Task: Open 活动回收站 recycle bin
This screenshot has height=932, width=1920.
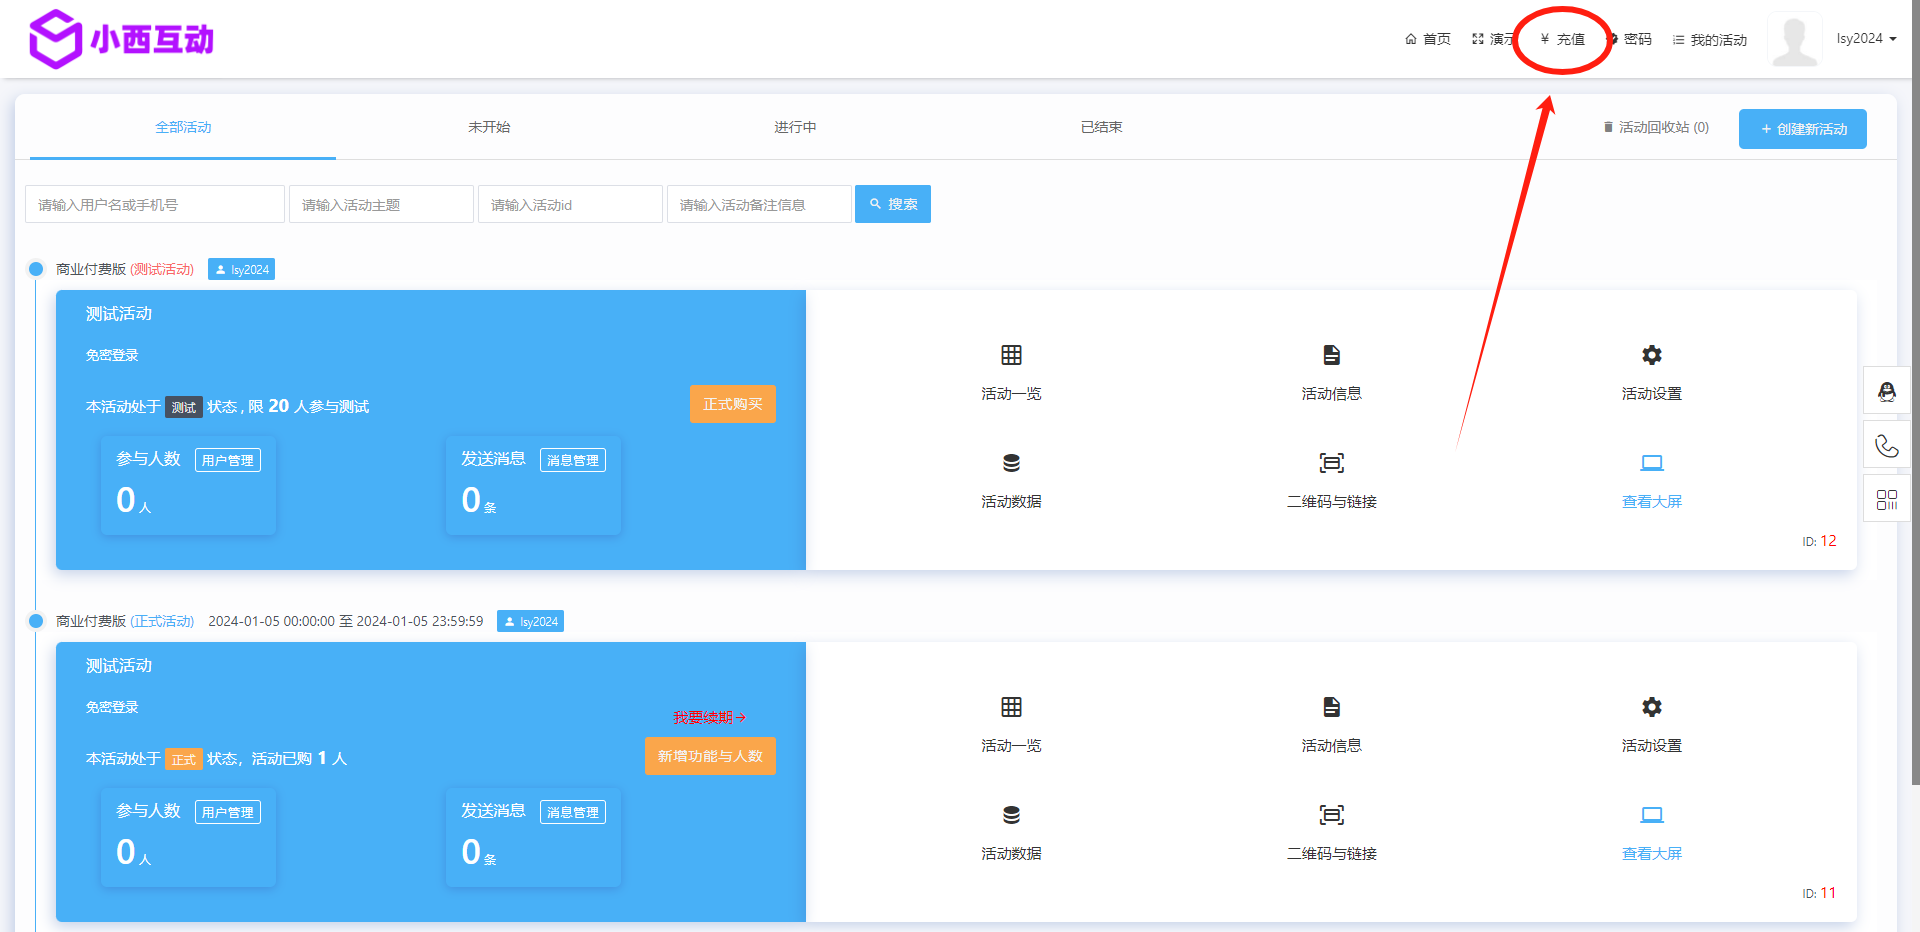Action: [x=1656, y=127]
